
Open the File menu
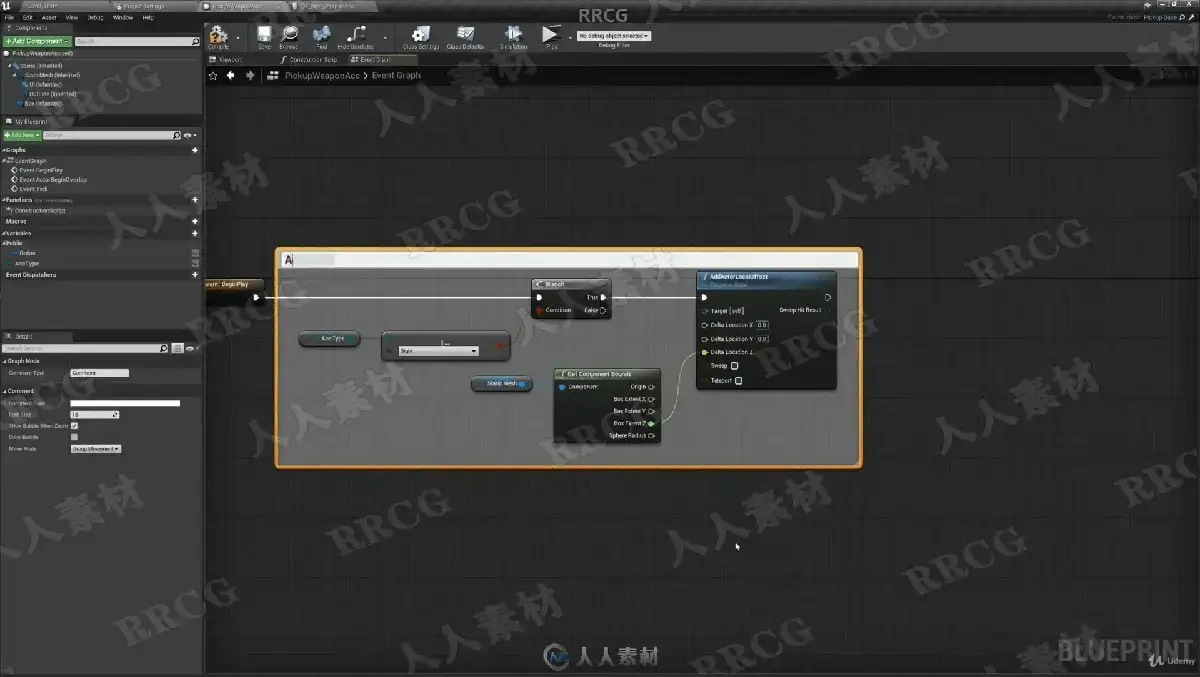coord(9,17)
